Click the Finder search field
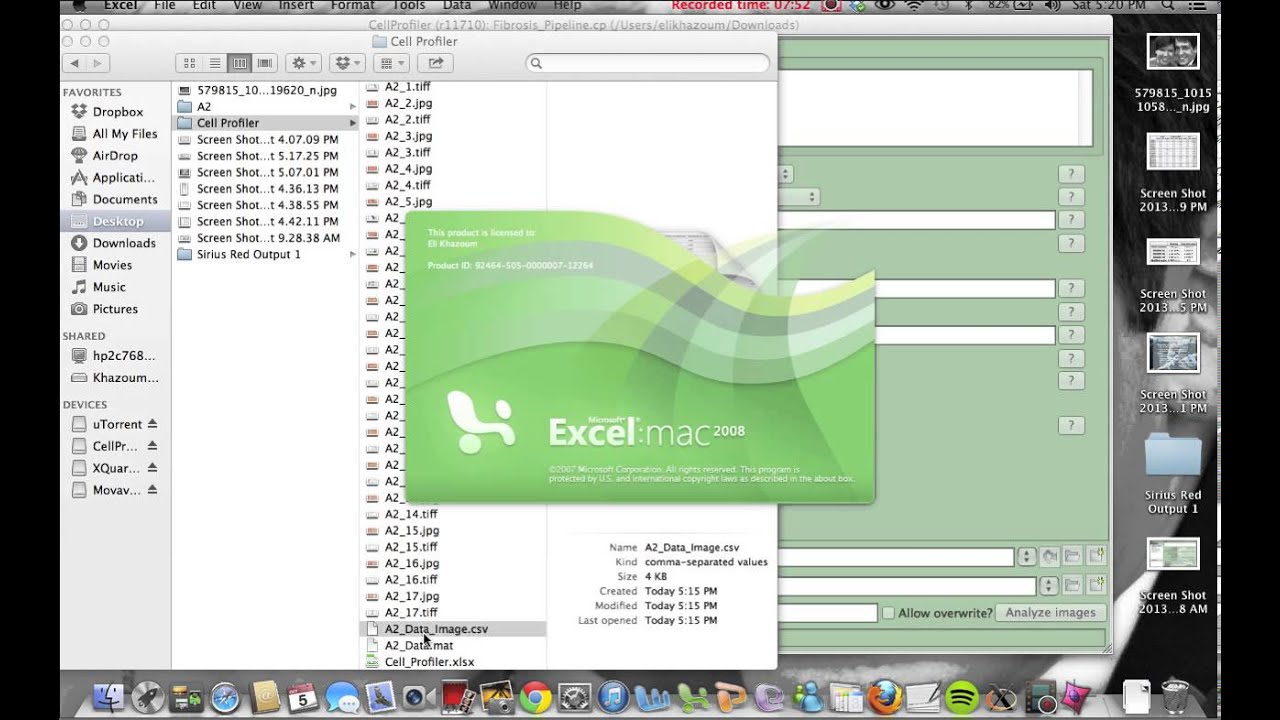 coord(648,63)
